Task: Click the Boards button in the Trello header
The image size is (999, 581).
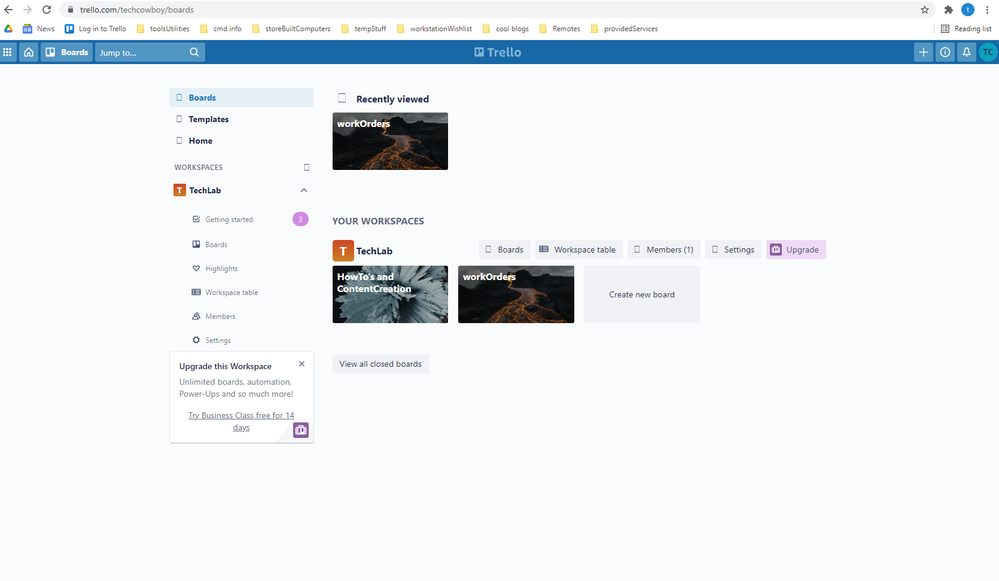Action: click(67, 52)
